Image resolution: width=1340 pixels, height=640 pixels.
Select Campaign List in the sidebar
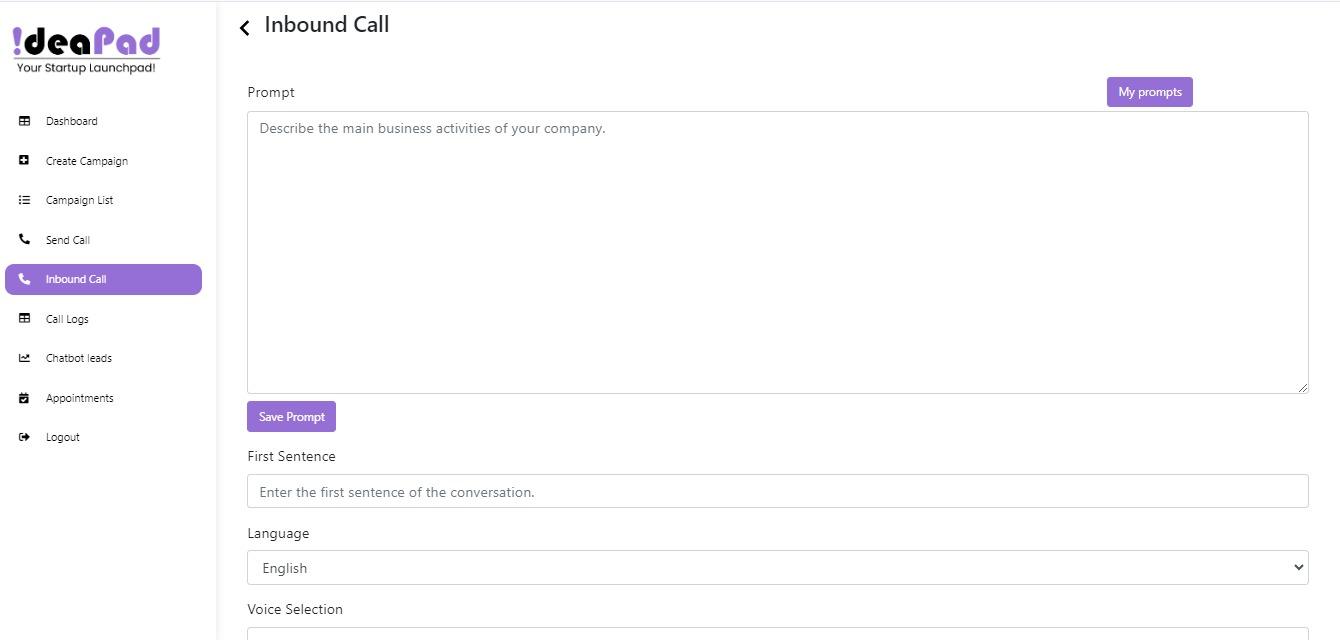pyautogui.click(x=79, y=200)
